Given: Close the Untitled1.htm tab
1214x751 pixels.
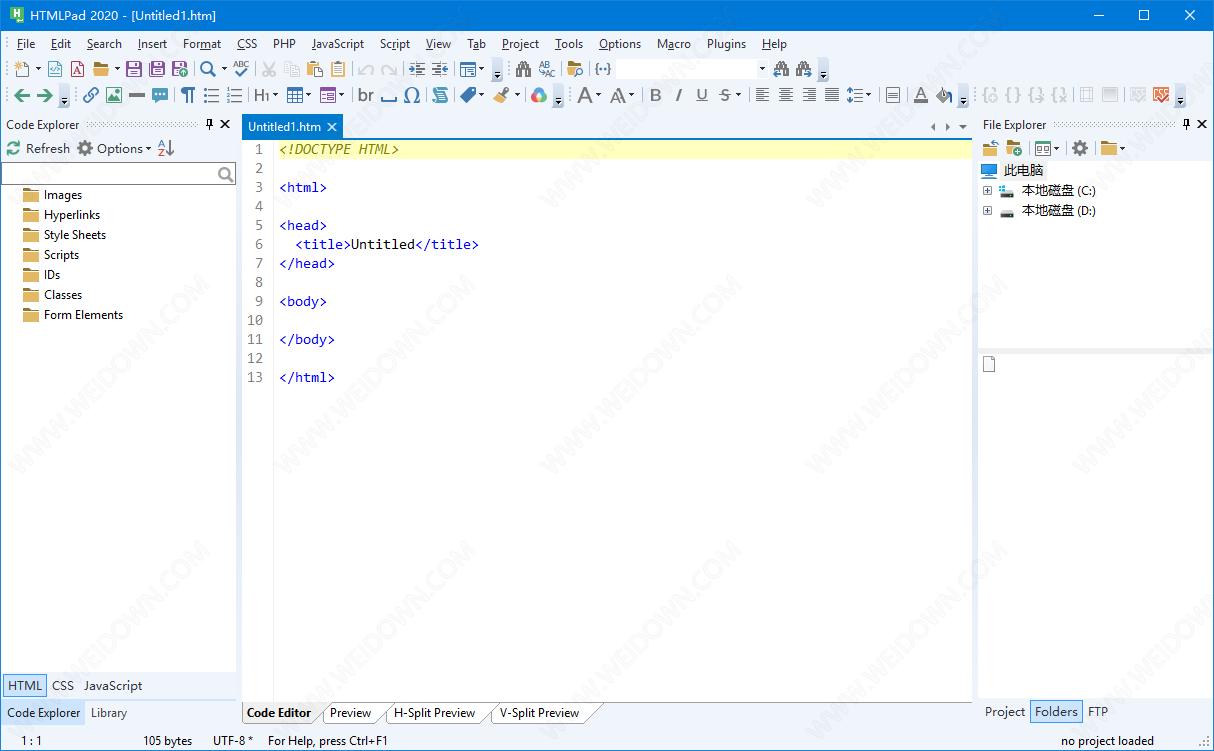Looking at the screenshot, I should click(x=332, y=127).
